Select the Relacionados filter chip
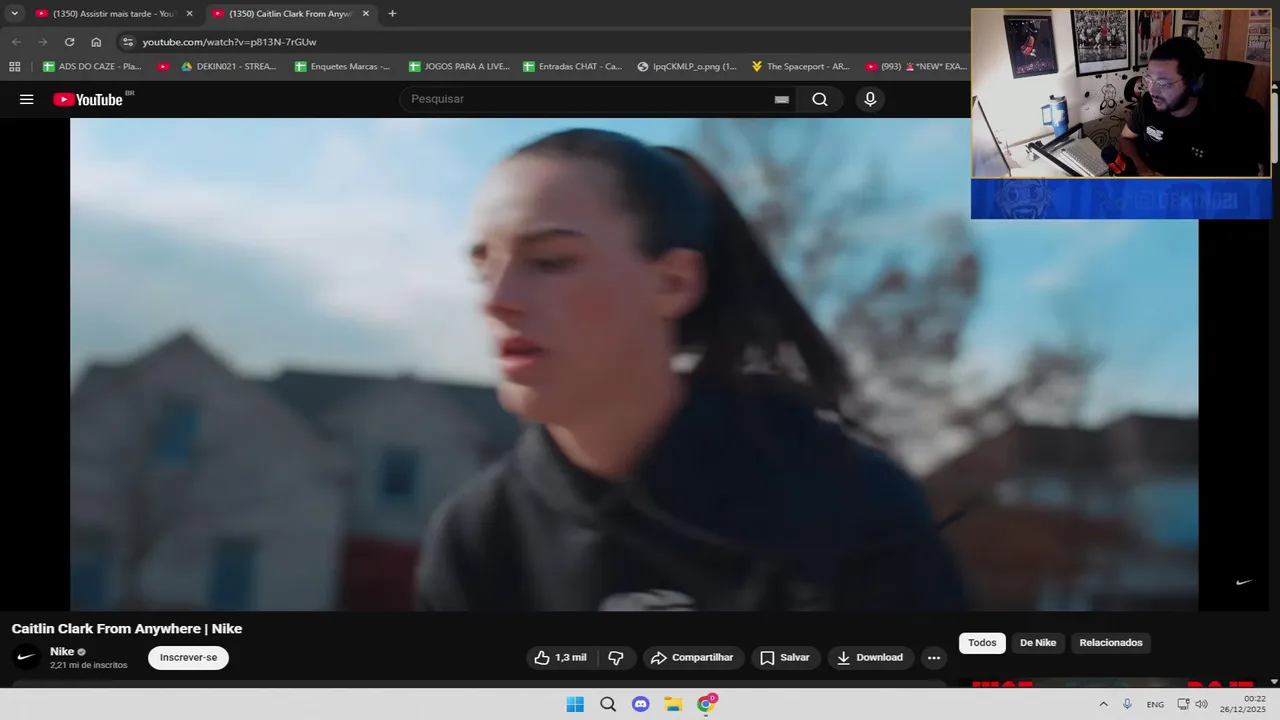 click(1111, 643)
